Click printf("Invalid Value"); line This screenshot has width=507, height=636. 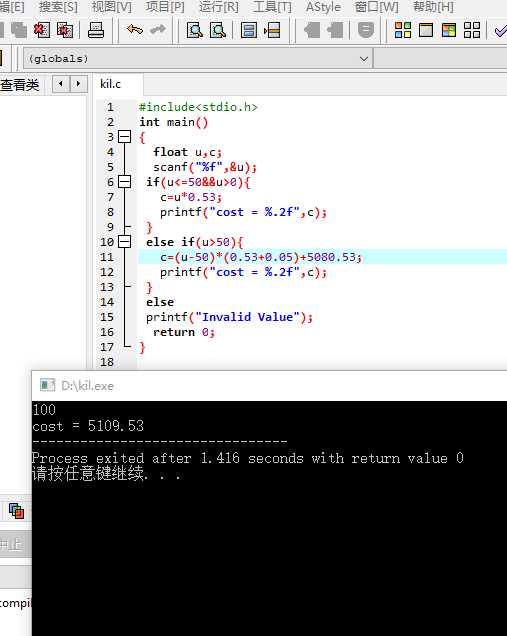pos(230,317)
